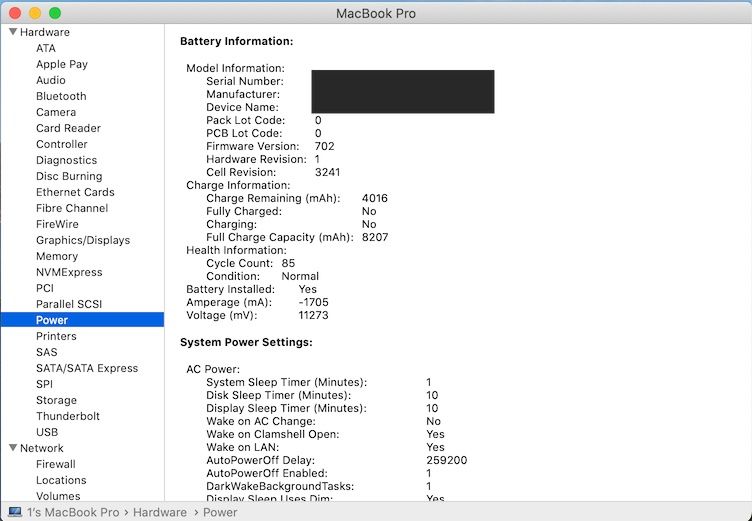The height and width of the screenshot is (521, 752).
Task: Select Firewall under Network
Action: (x=56, y=464)
